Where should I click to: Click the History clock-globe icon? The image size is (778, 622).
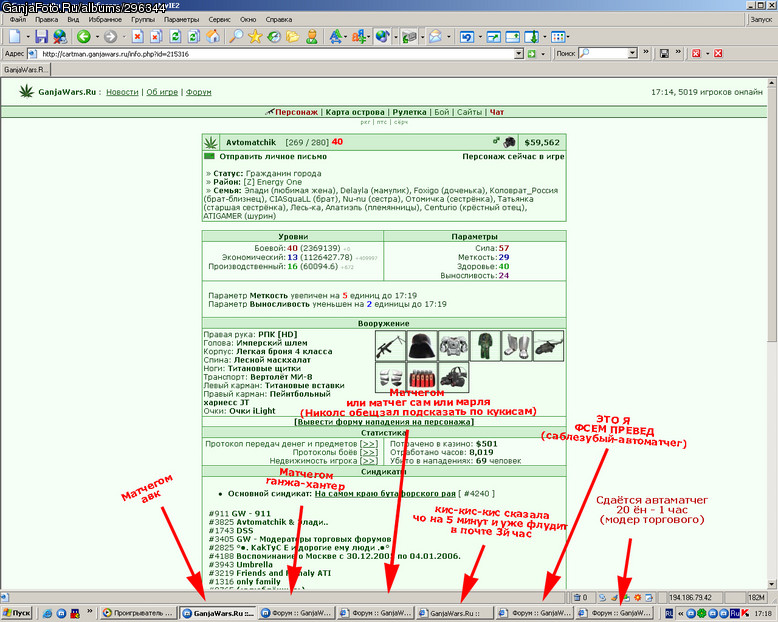(x=274, y=37)
